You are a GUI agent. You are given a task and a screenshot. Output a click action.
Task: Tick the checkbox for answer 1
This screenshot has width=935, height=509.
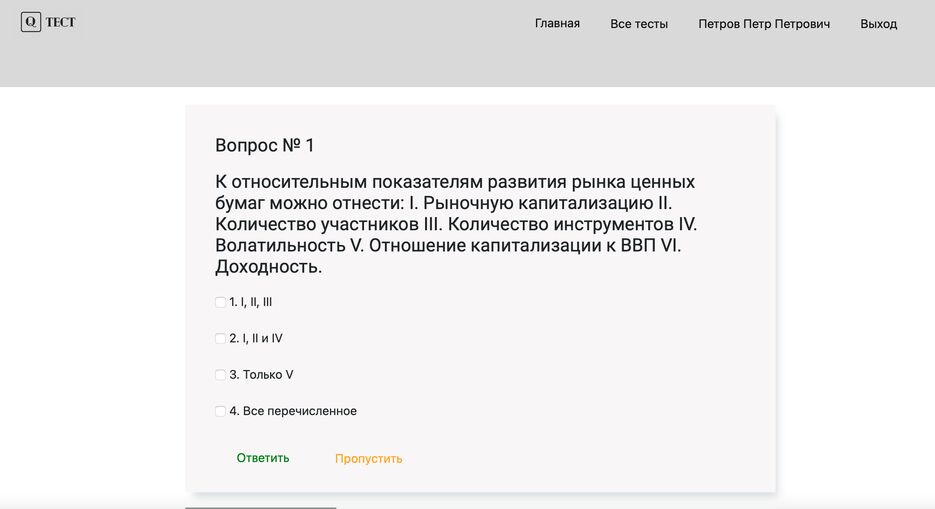[221, 302]
